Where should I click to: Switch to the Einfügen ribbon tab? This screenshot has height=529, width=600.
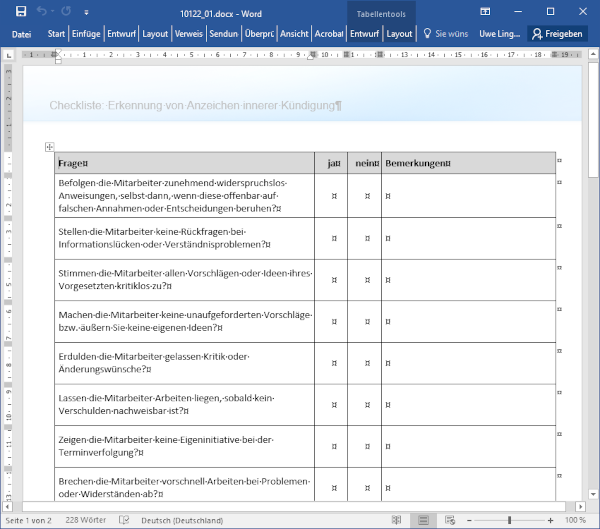(86, 33)
